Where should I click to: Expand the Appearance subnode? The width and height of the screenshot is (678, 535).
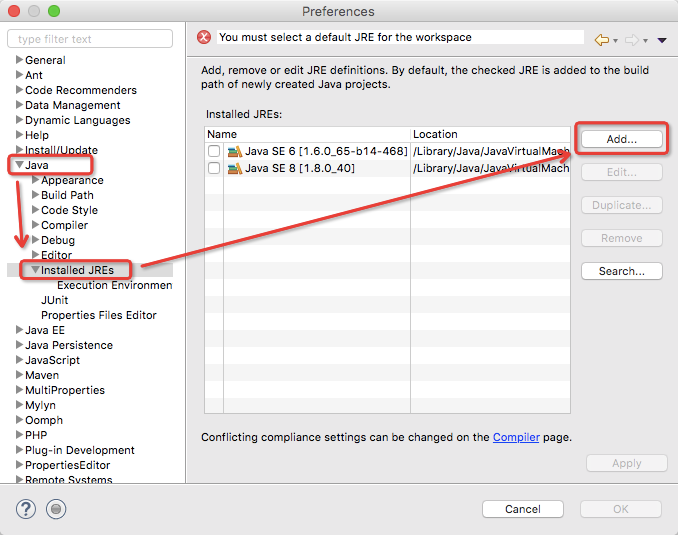[35, 179]
